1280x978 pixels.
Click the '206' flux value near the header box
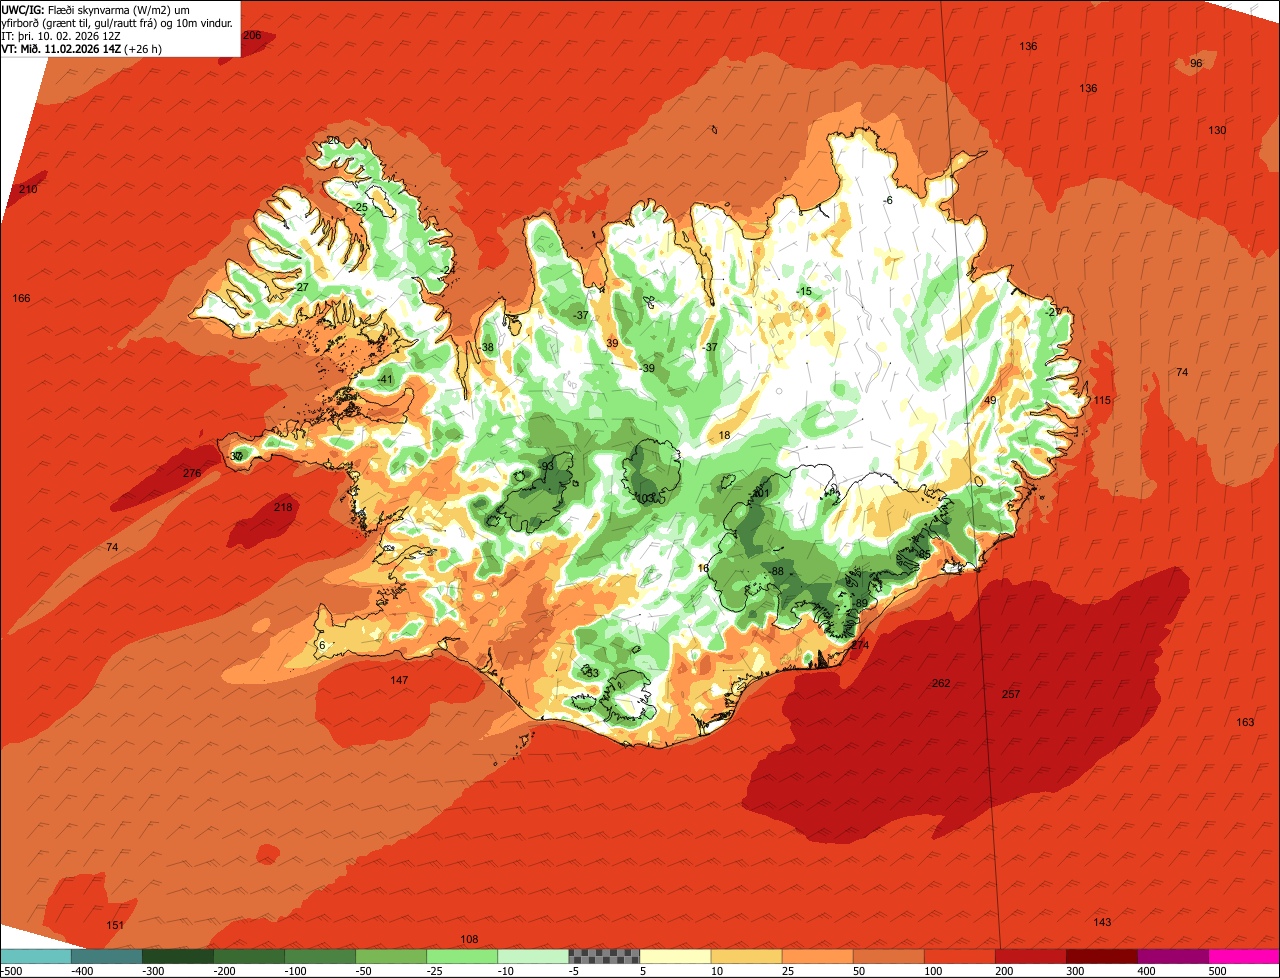point(252,35)
